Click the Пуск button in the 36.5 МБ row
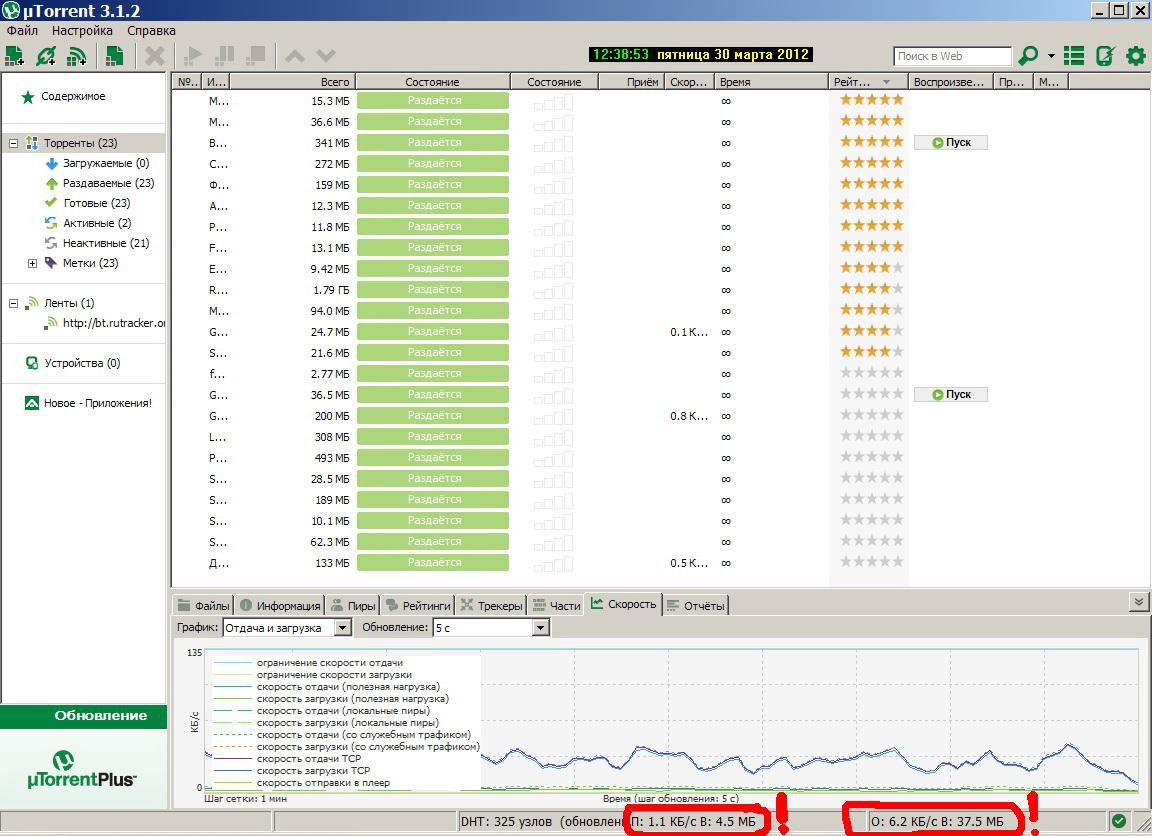 point(951,394)
